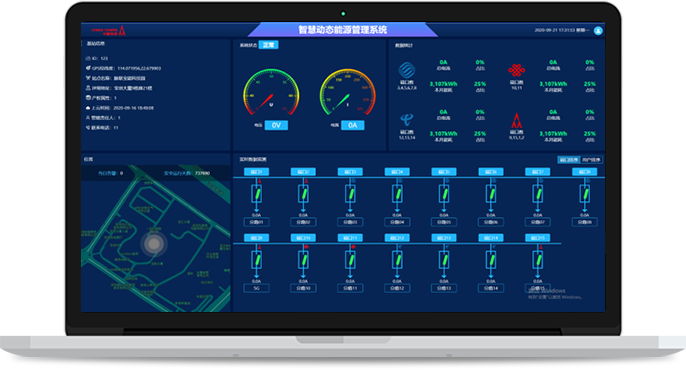
Task: Select the red tower operator logo in statistics
Action: [x=516, y=120]
